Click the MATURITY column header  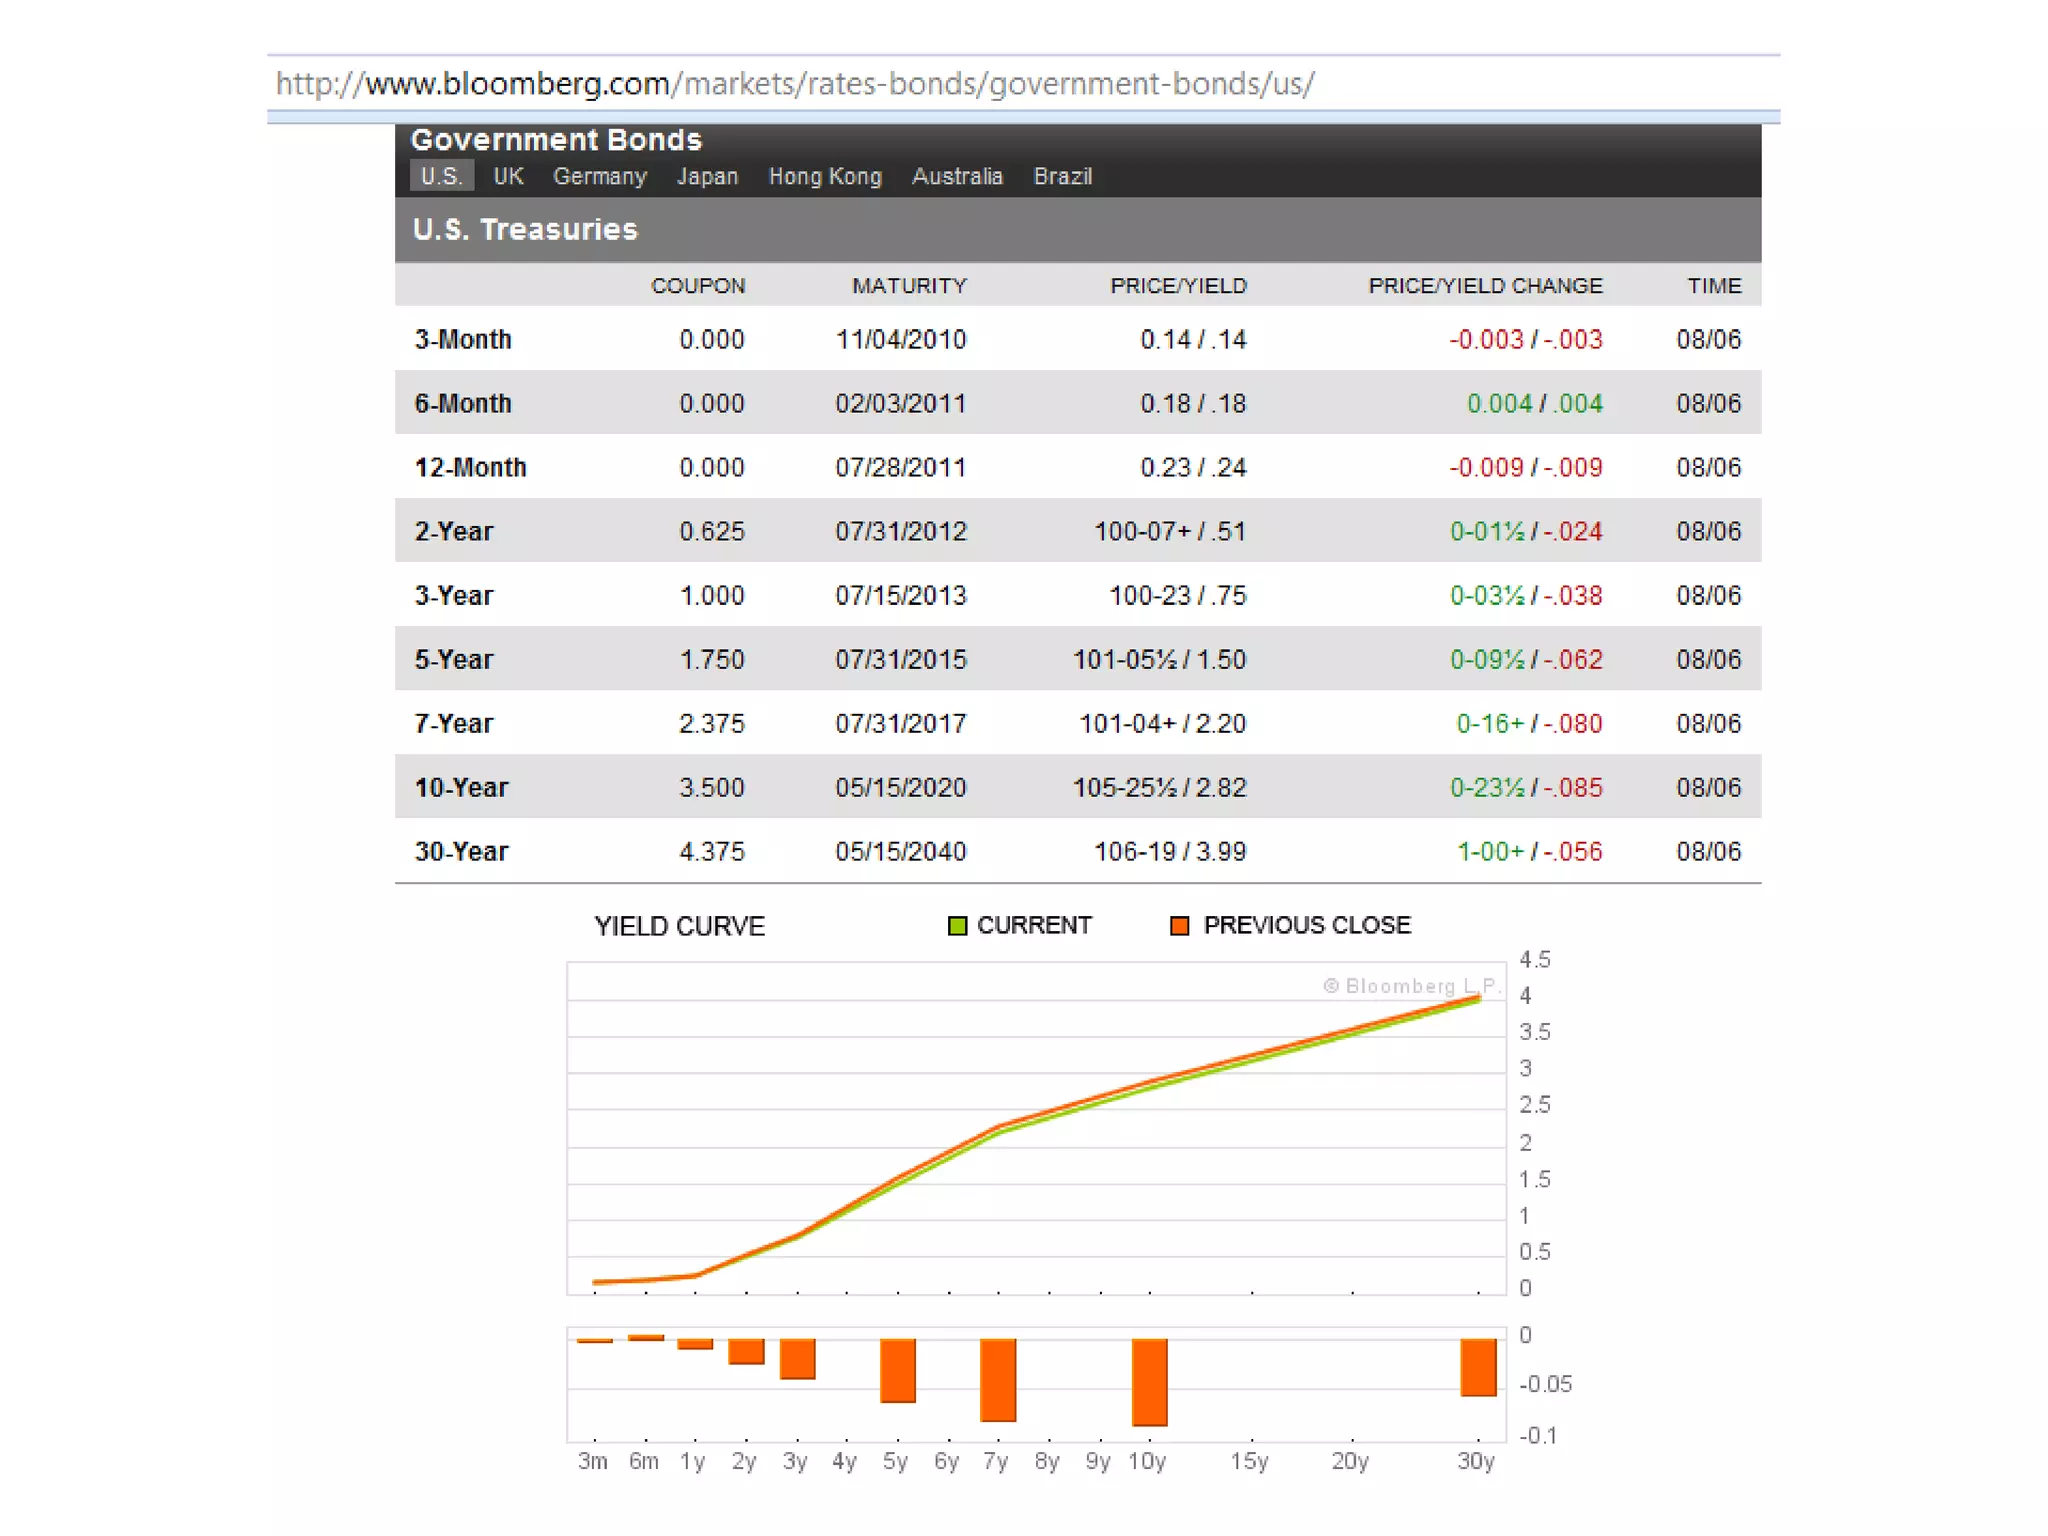click(x=909, y=286)
